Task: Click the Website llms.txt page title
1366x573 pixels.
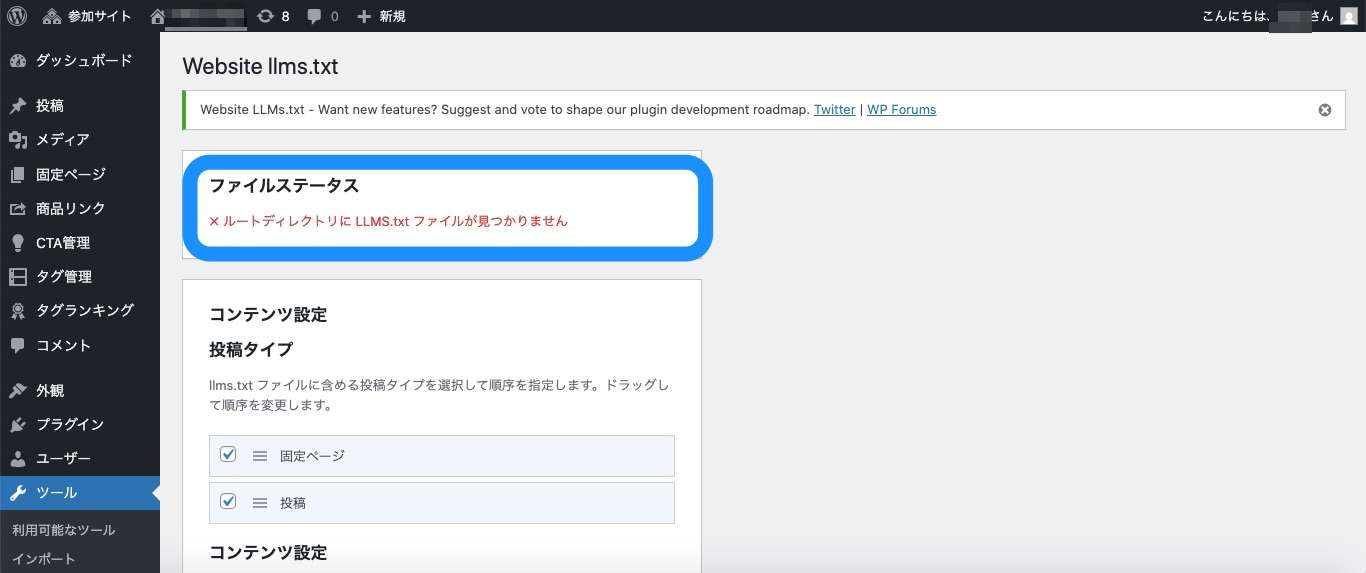Action: pos(260,67)
